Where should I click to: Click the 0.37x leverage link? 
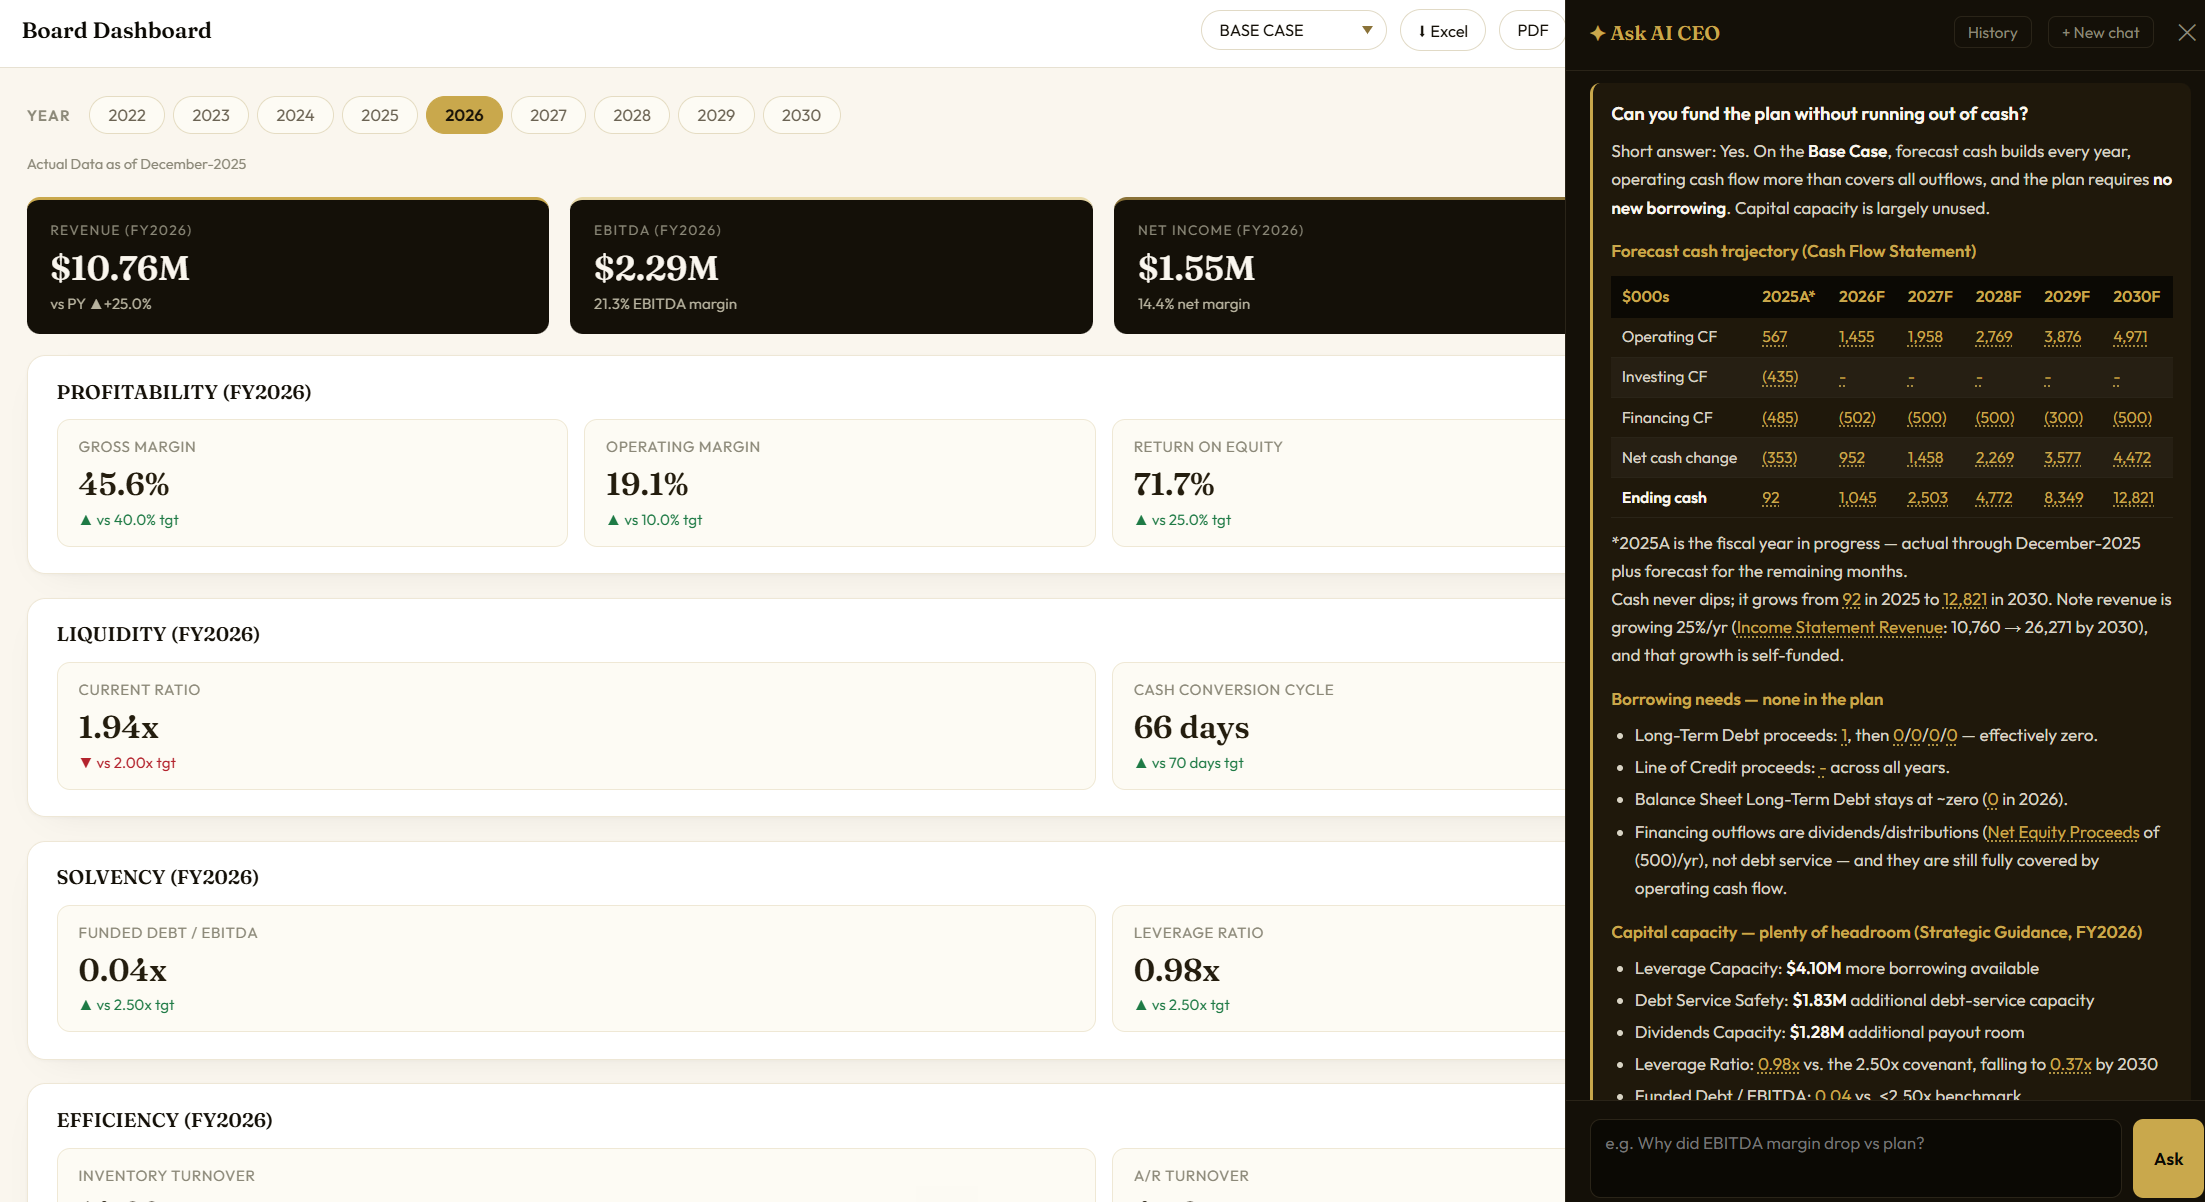pos(2070,1064)
